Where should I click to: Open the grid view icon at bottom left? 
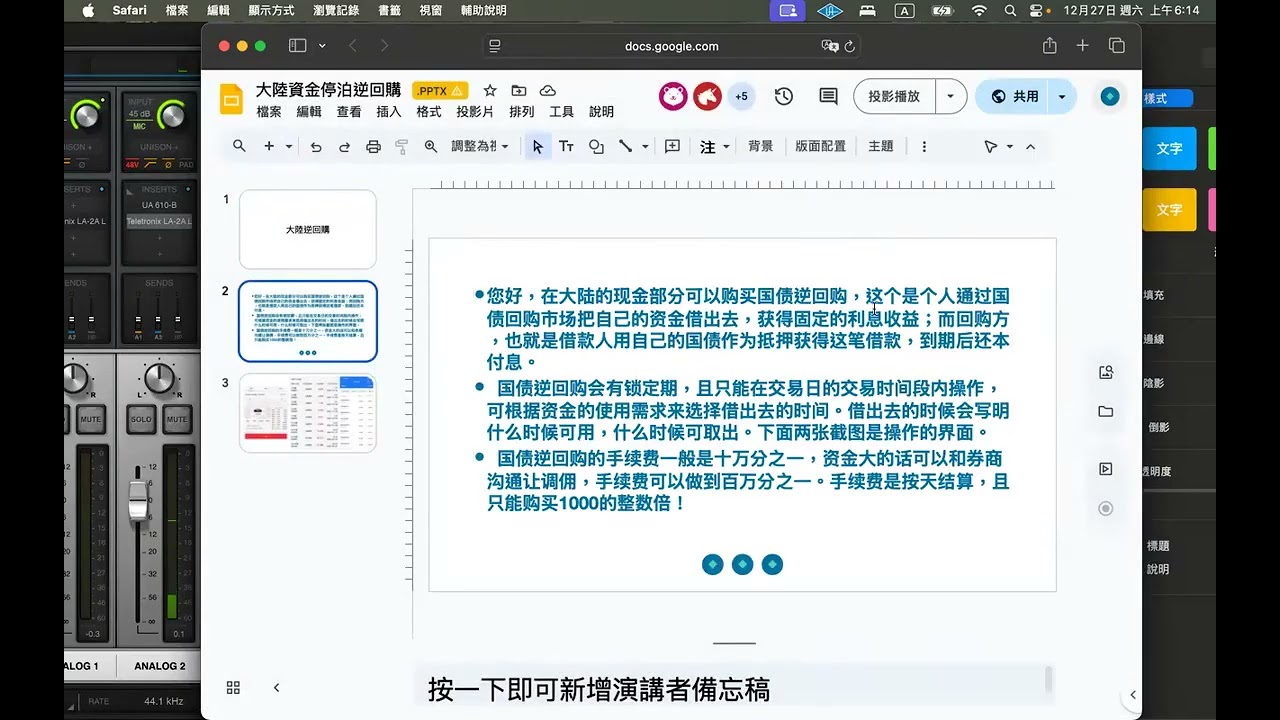[x=233, y=687]
